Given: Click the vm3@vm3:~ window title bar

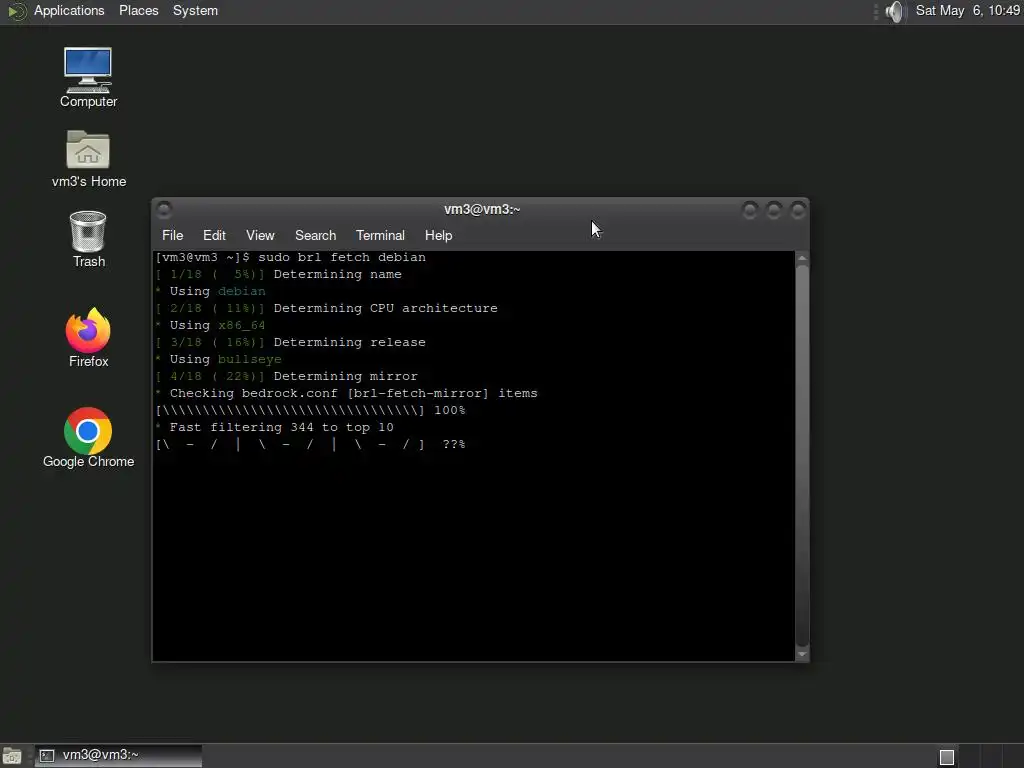Looking at the screenshot, I should point(482,210).
